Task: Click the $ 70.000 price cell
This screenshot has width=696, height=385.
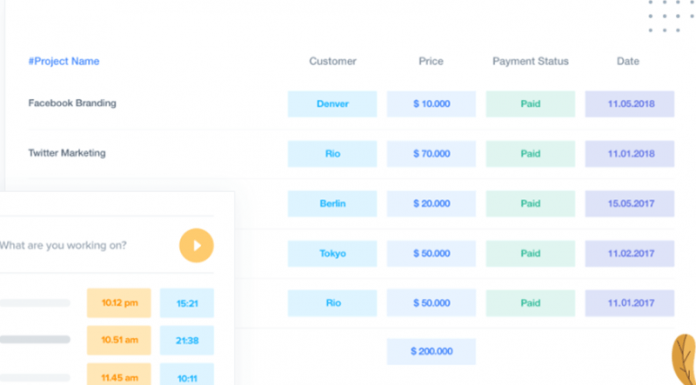Action: click(x=431, y=154)
